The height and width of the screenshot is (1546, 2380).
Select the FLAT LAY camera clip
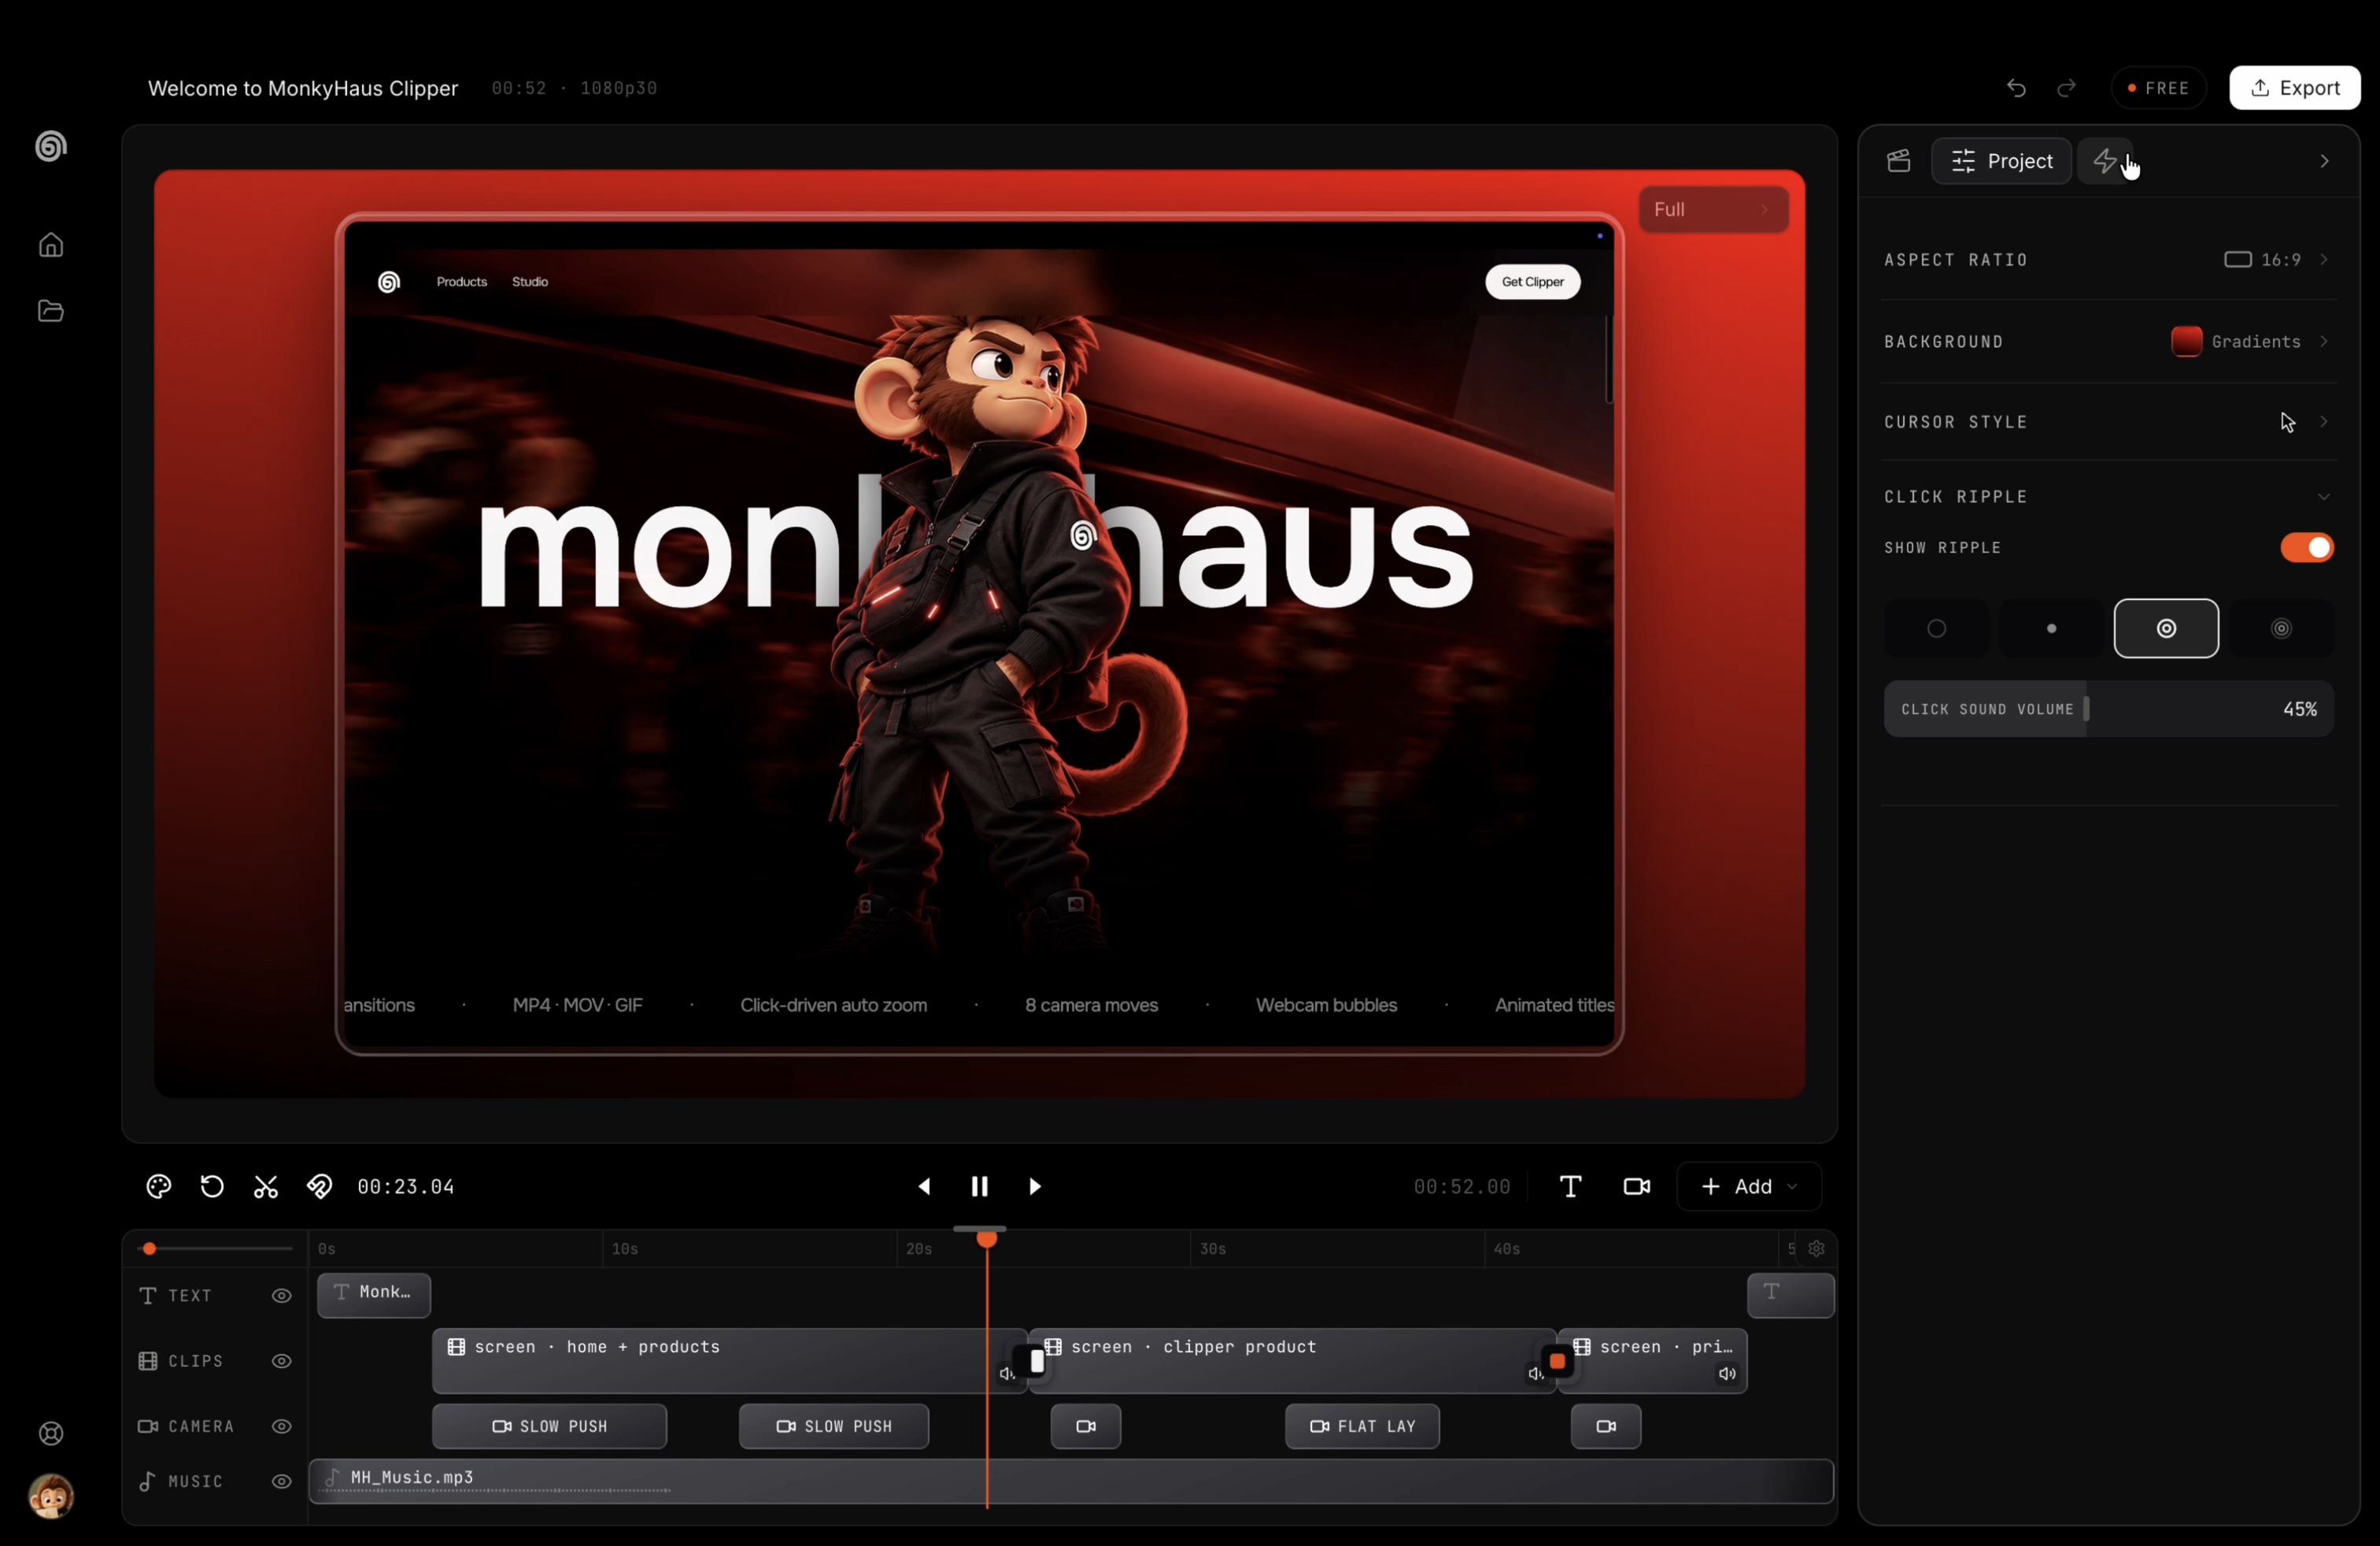(1362, 1426)
